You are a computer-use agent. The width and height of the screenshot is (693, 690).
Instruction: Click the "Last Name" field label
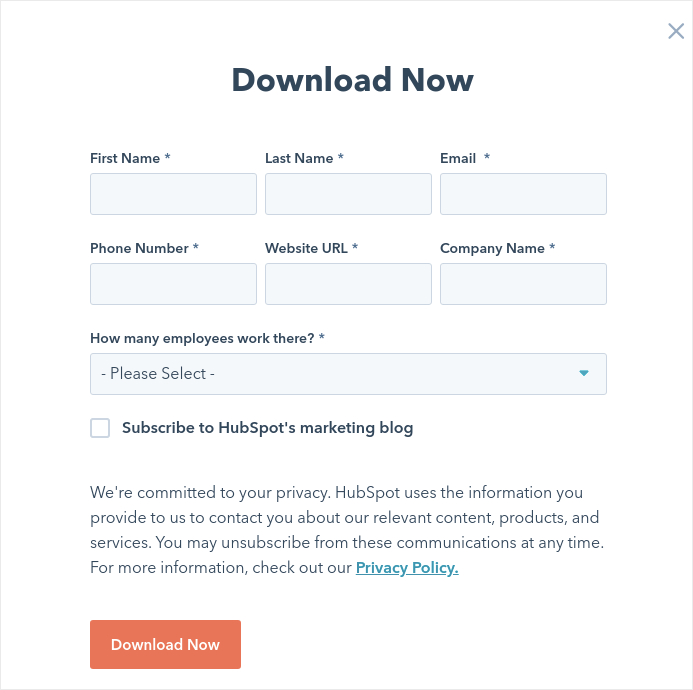(299, 158)
